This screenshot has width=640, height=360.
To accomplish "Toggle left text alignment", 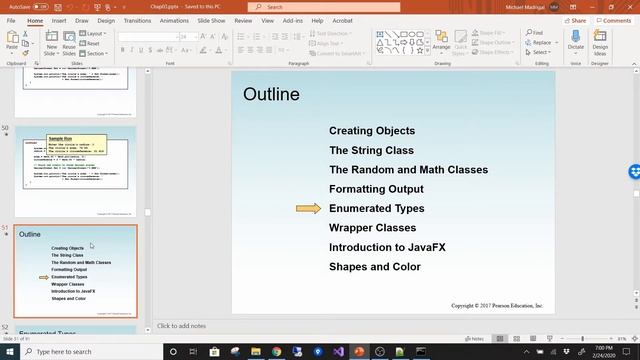I will pyautogui.click(x=241, y=50).
